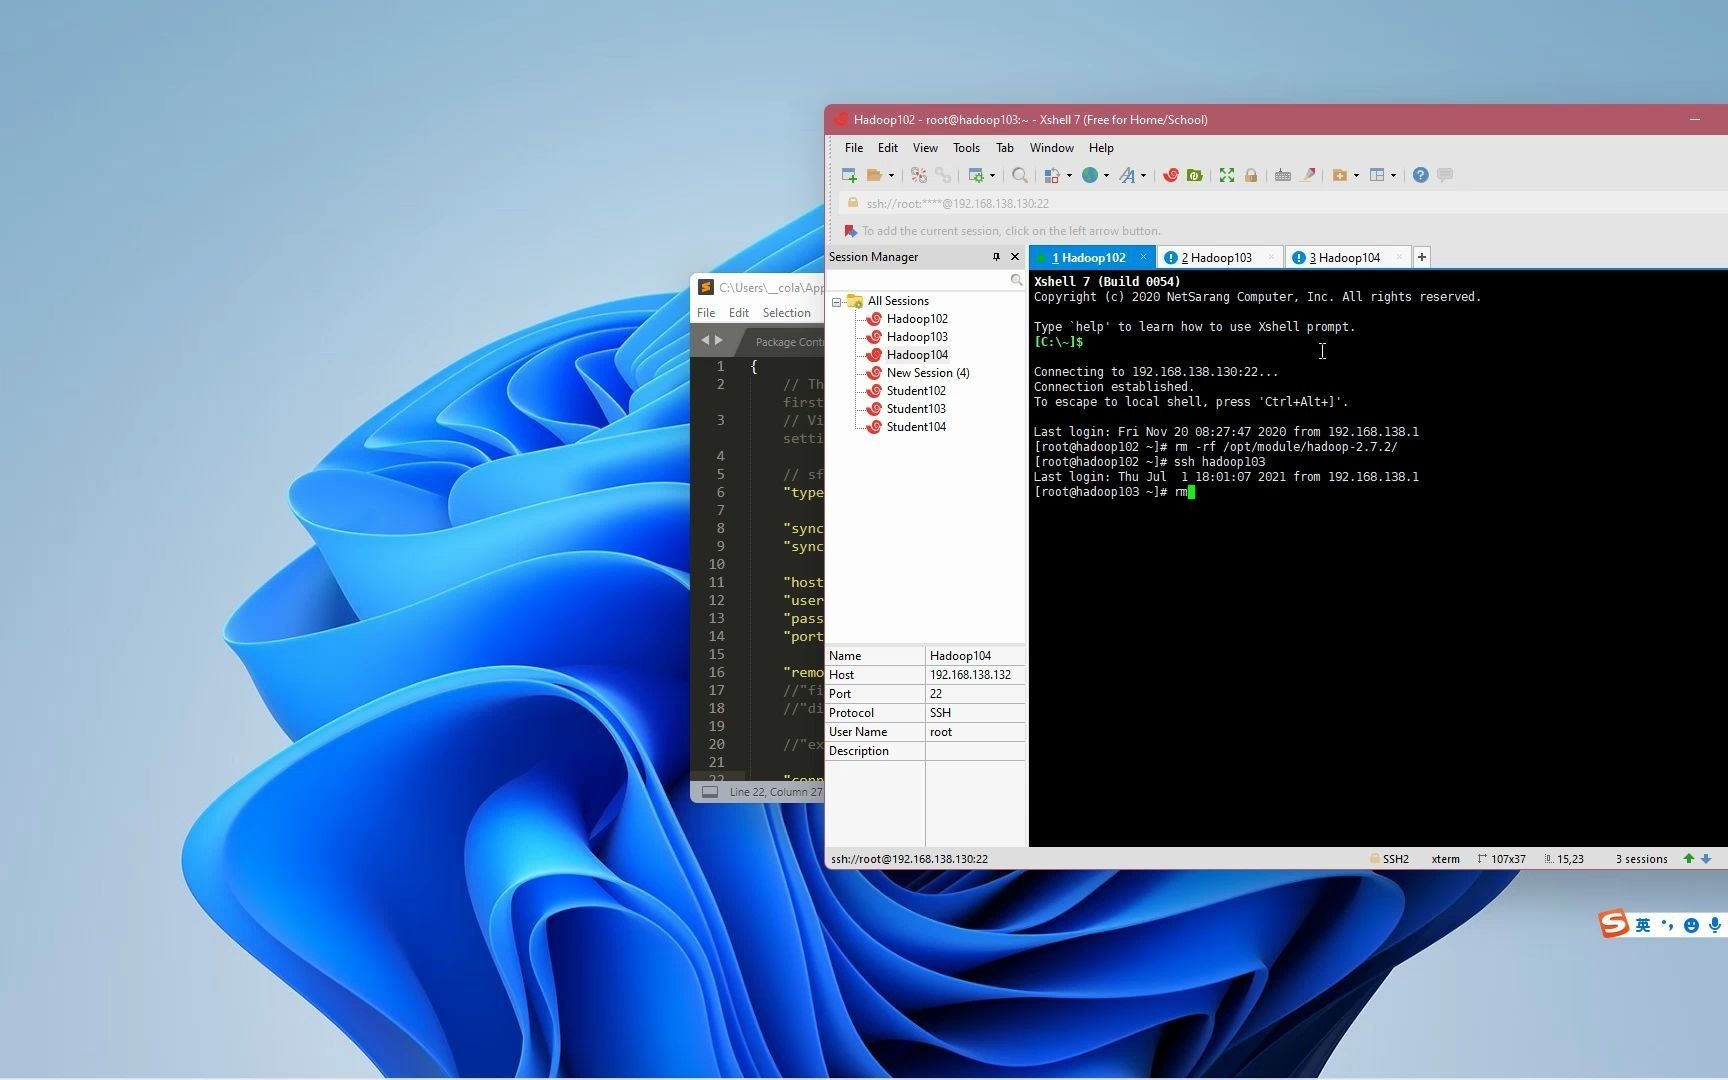Click Host value 192.168.138.132 in properties
Screen dimensions: 1728x1080
click(x=970, y=675)
